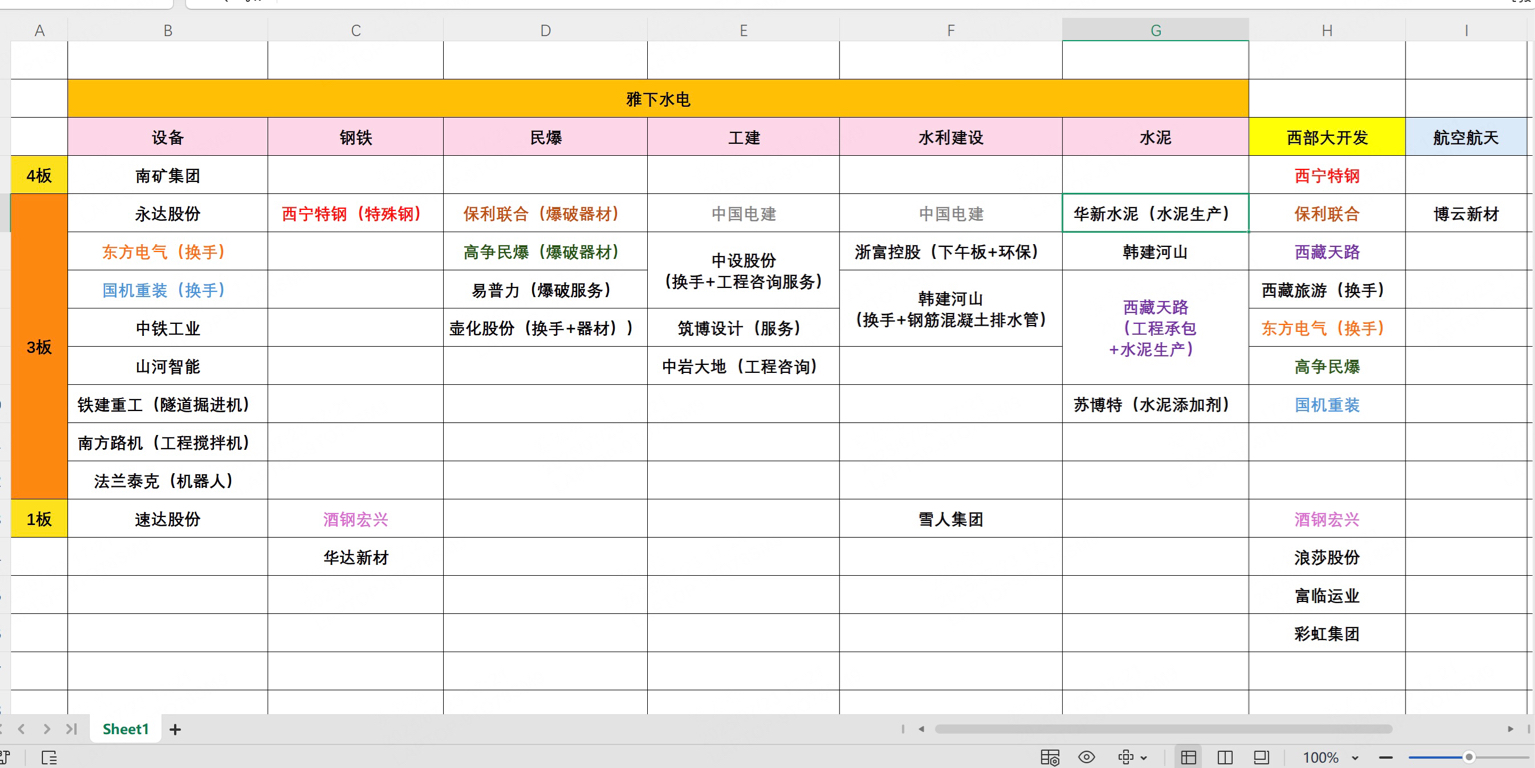
Task: Click the 西藏旅游（换手） cell
Action: point(1327,290)
